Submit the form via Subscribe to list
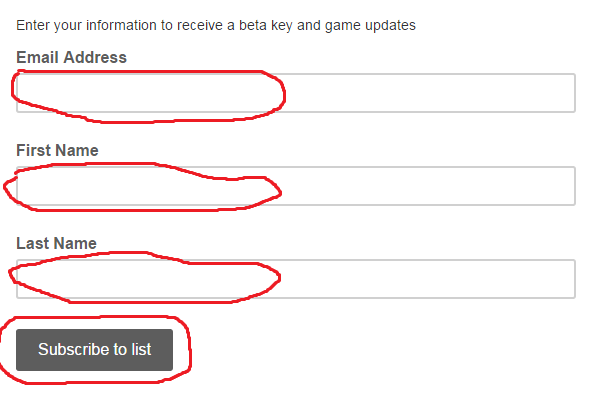The height and width of the screenshot is (397, 590). [94, 350]
